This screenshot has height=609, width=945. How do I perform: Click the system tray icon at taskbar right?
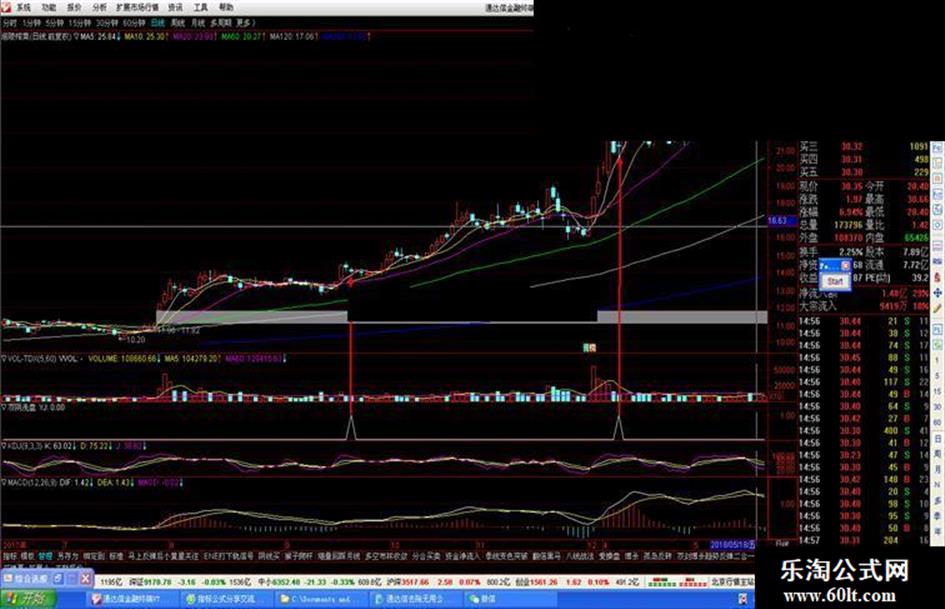pos(744,599)
